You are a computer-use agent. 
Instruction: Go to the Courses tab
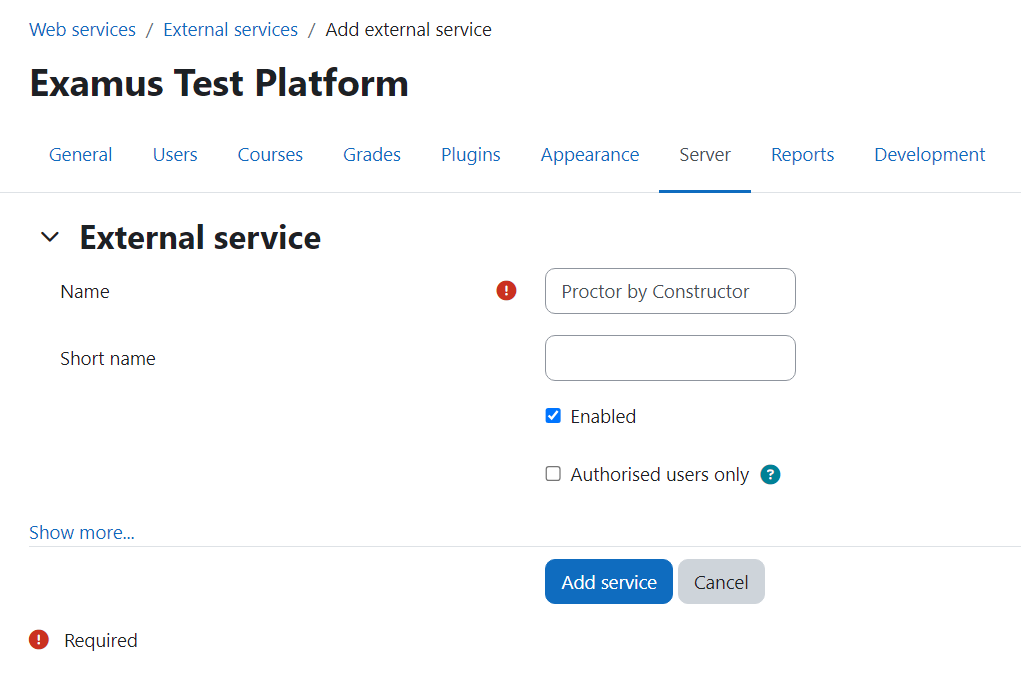tap(270, 155)
